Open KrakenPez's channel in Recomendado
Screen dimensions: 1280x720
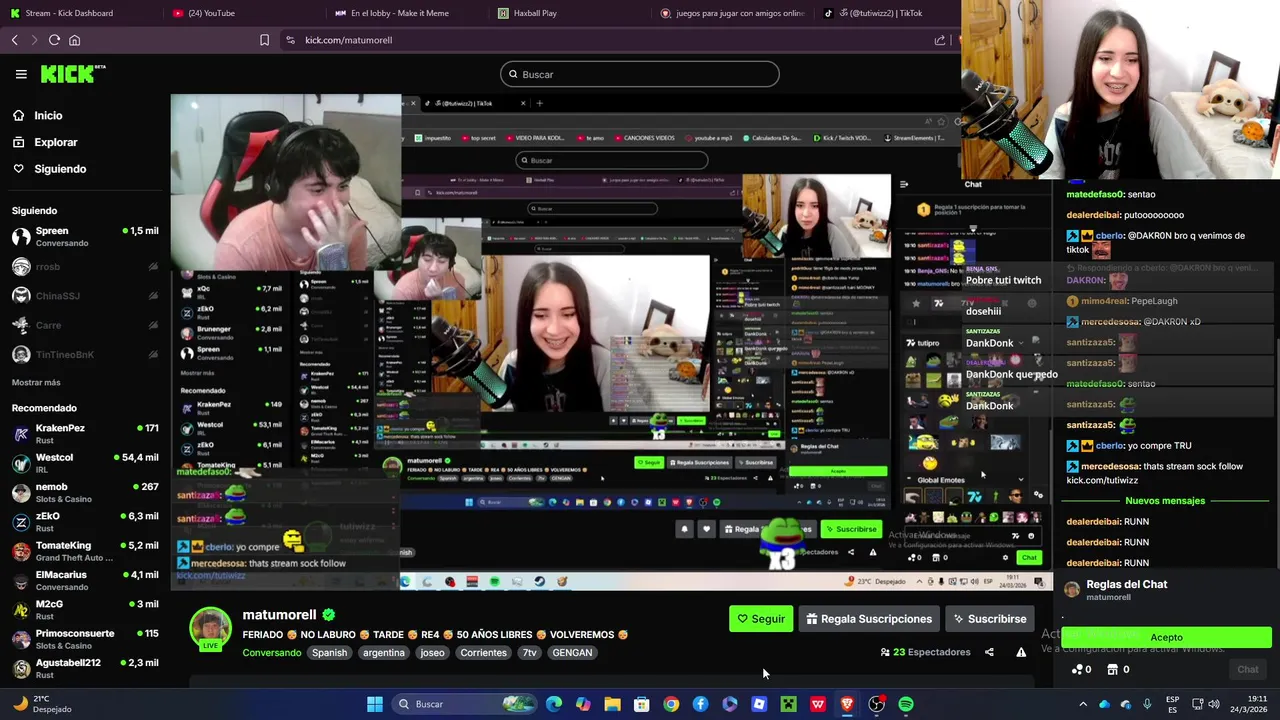tap(85, 434)
